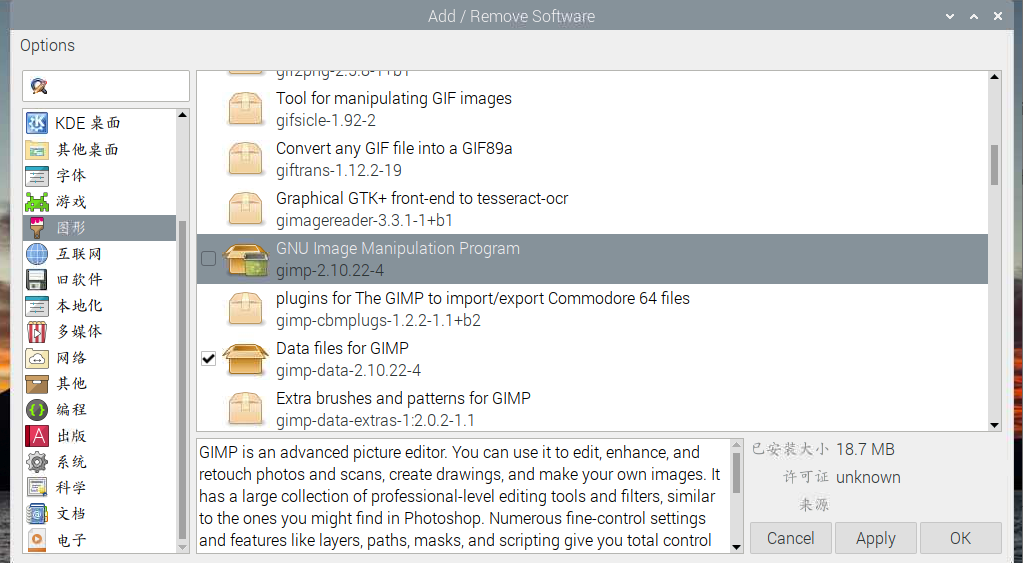The width and height of the screenshot is (1023, 563).
Task: Click the 互联网 globe icon
Action: pos(37,254)
